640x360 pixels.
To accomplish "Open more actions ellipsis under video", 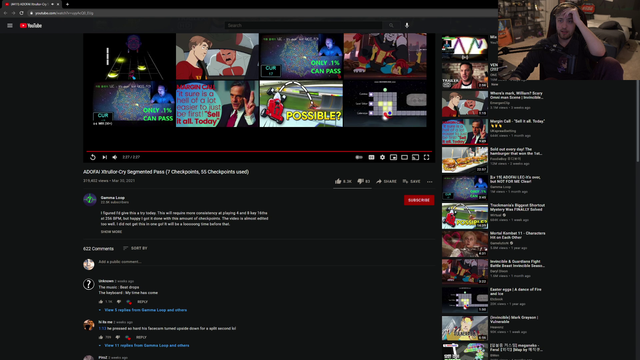I will pyautogui.click(x=429, y=182).
